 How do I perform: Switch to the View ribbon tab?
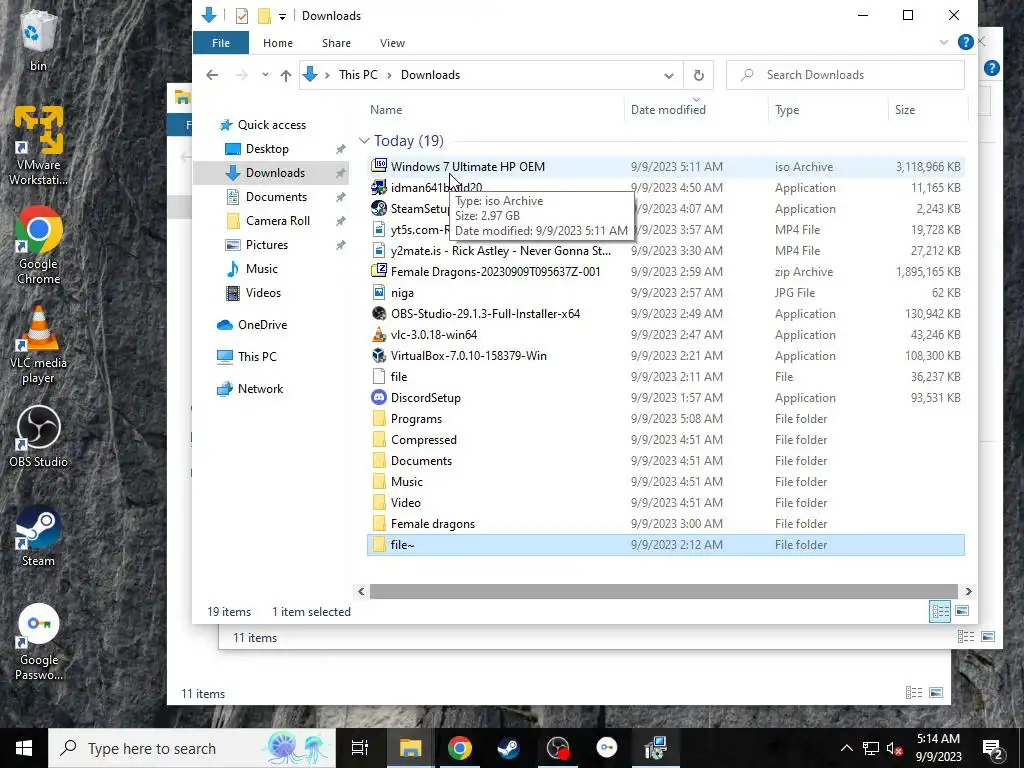392,43
